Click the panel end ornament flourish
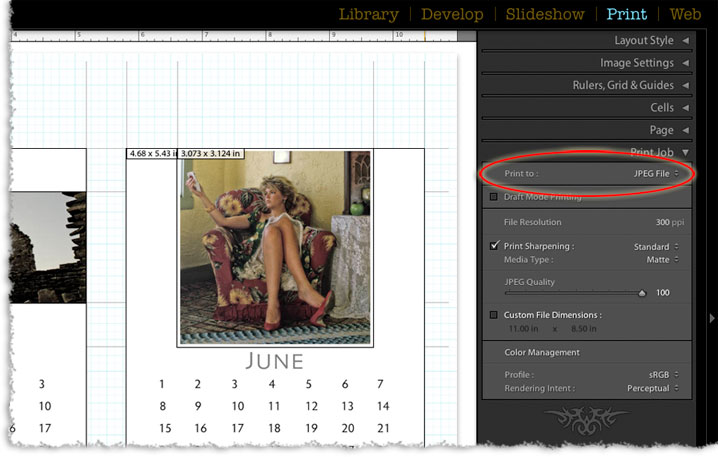The image size is (718, 457). click(585, 419)
